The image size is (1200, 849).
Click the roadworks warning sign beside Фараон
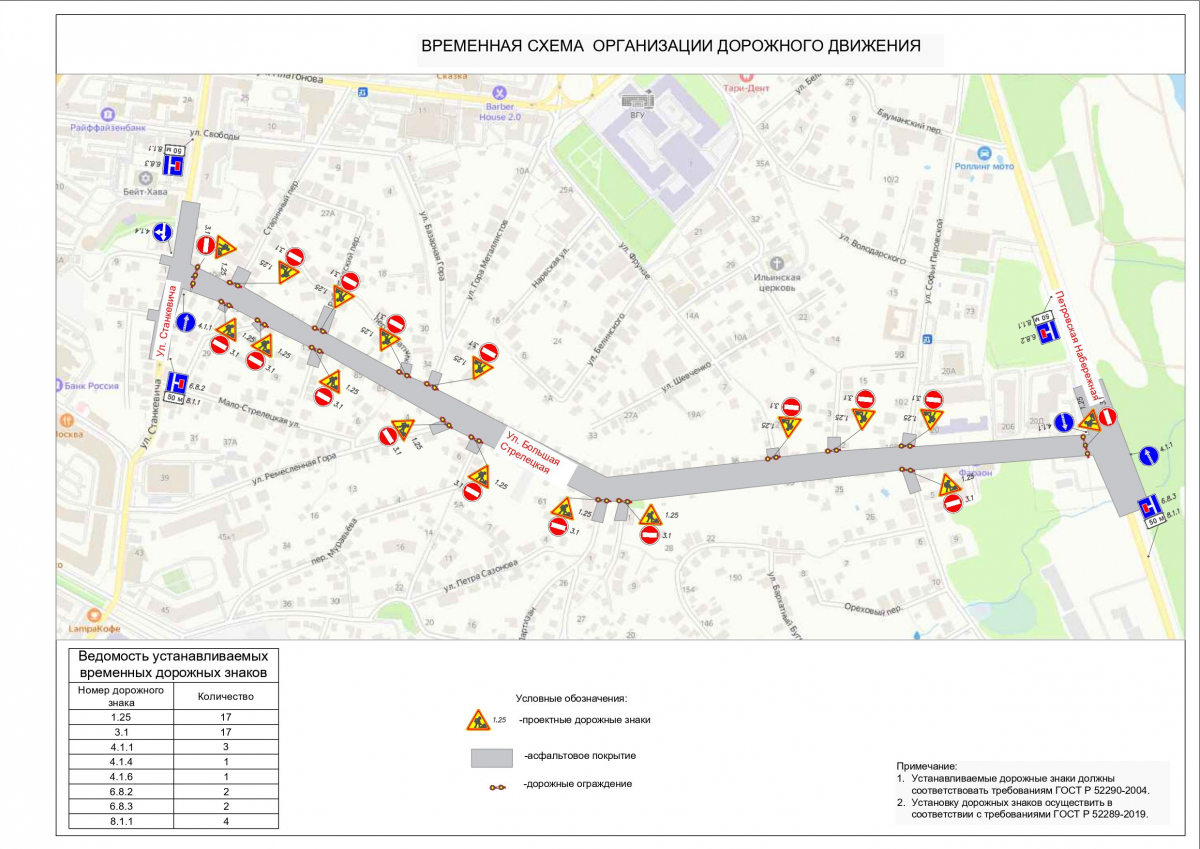point(952,483)
